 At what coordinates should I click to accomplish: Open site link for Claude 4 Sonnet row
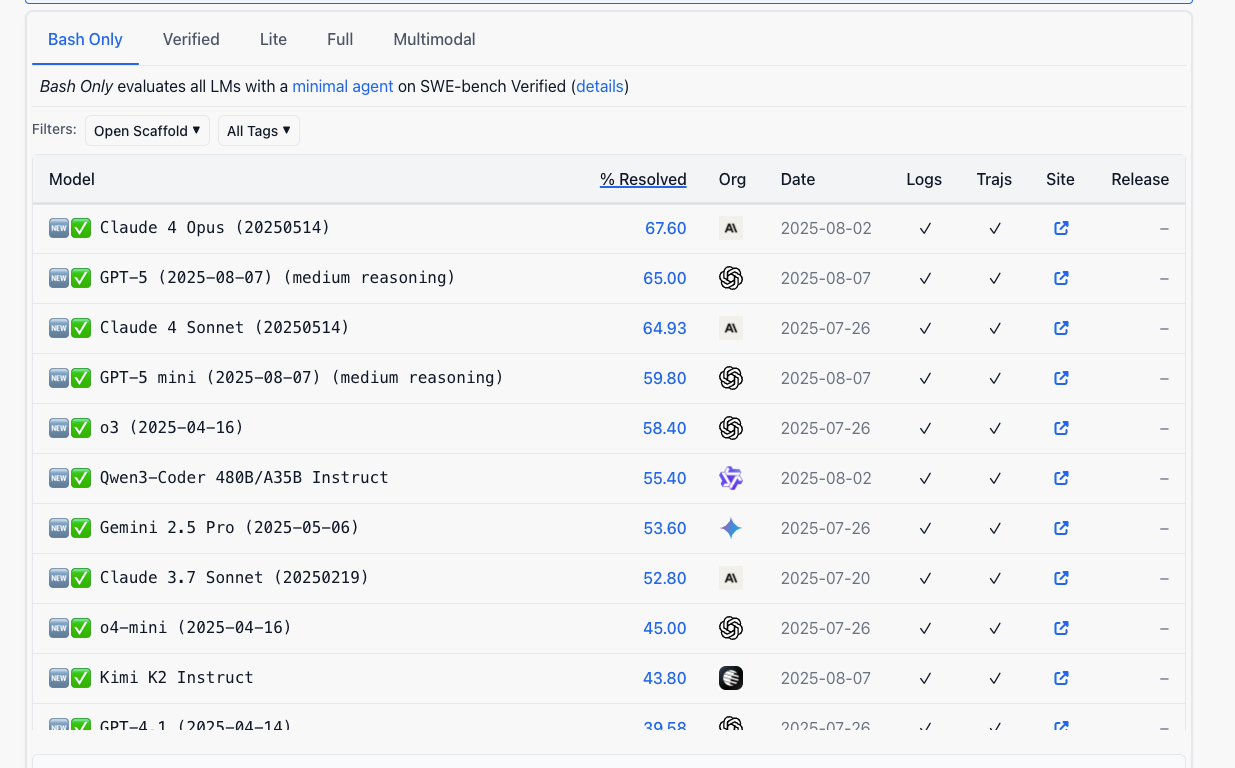(1061, 328)
